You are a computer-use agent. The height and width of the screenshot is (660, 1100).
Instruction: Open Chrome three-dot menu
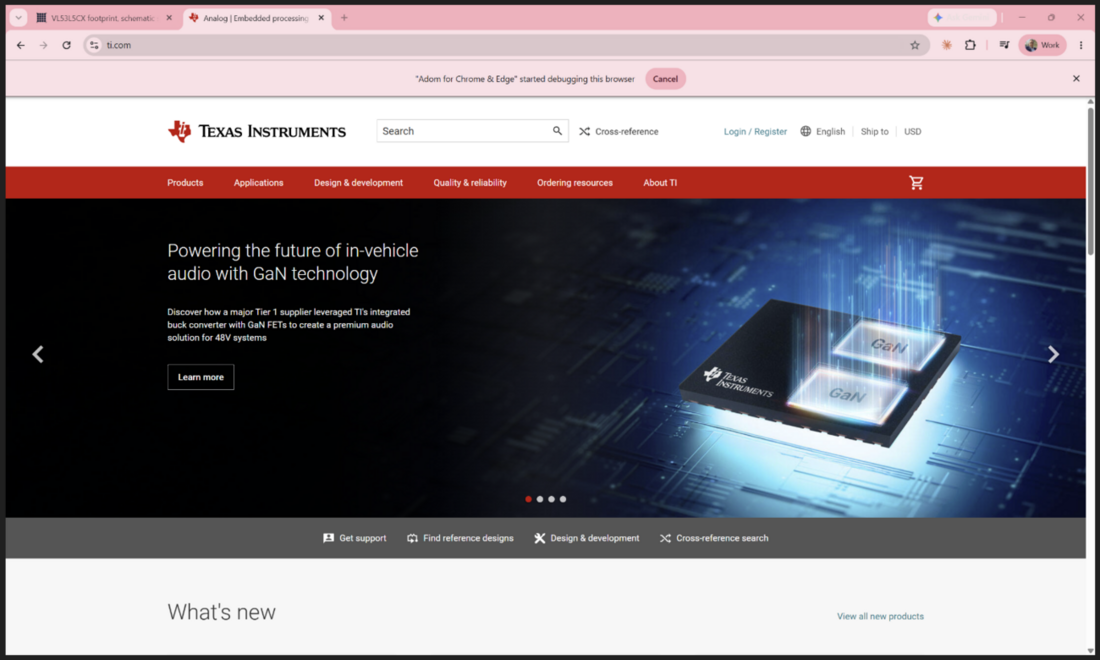point(1080,45)
